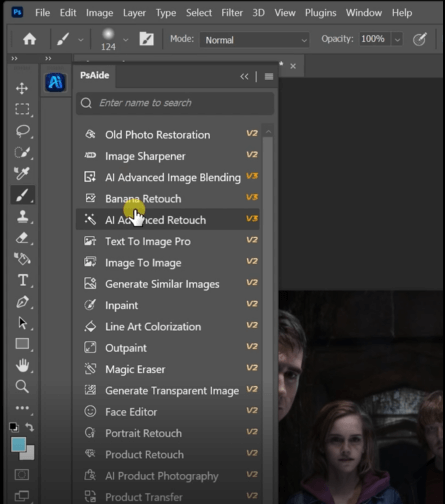Open the Edit menu
Screen dimensions: 445x504
(x=68, y=13)
